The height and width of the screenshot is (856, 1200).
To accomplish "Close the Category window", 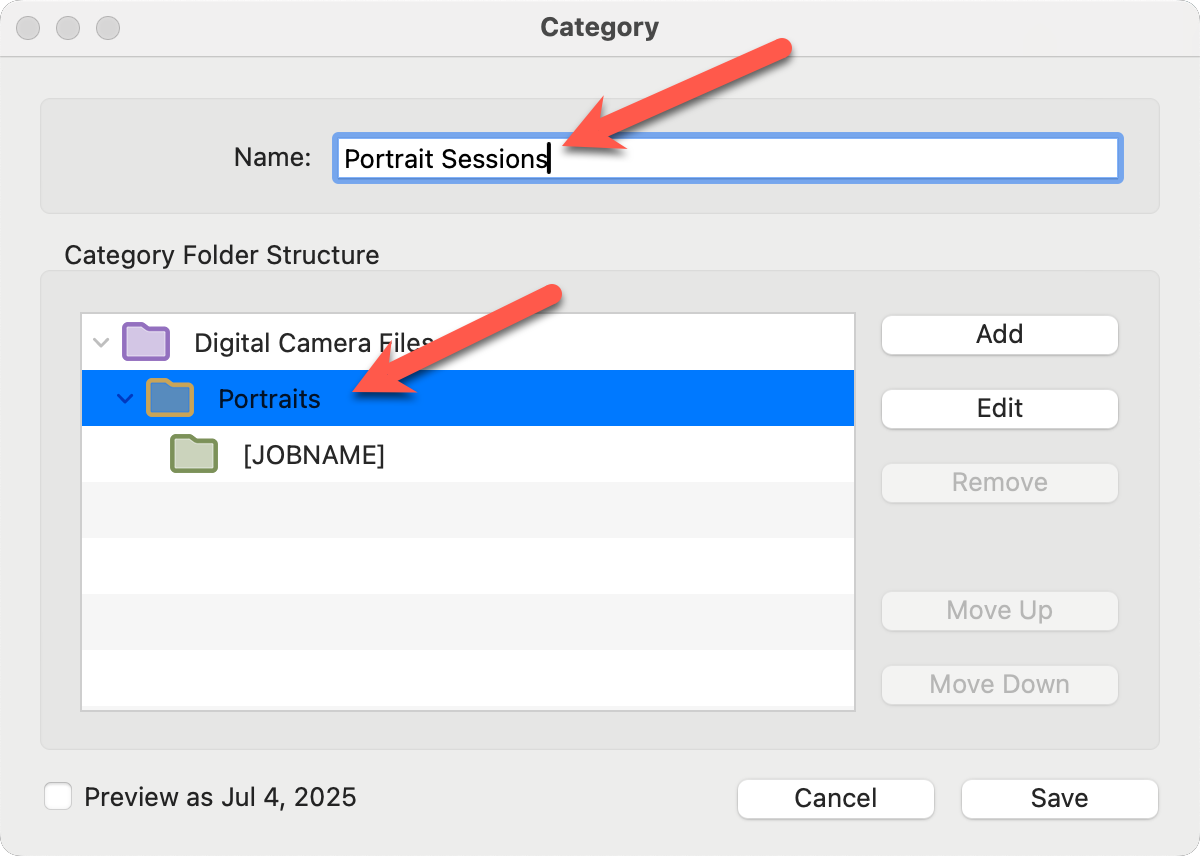I will click(28, 27).
